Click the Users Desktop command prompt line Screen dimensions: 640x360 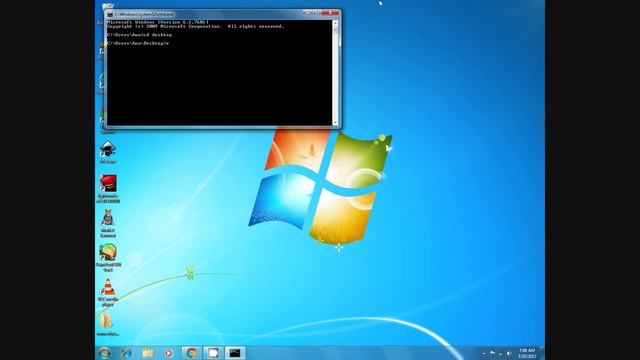[x=138, y=43]
